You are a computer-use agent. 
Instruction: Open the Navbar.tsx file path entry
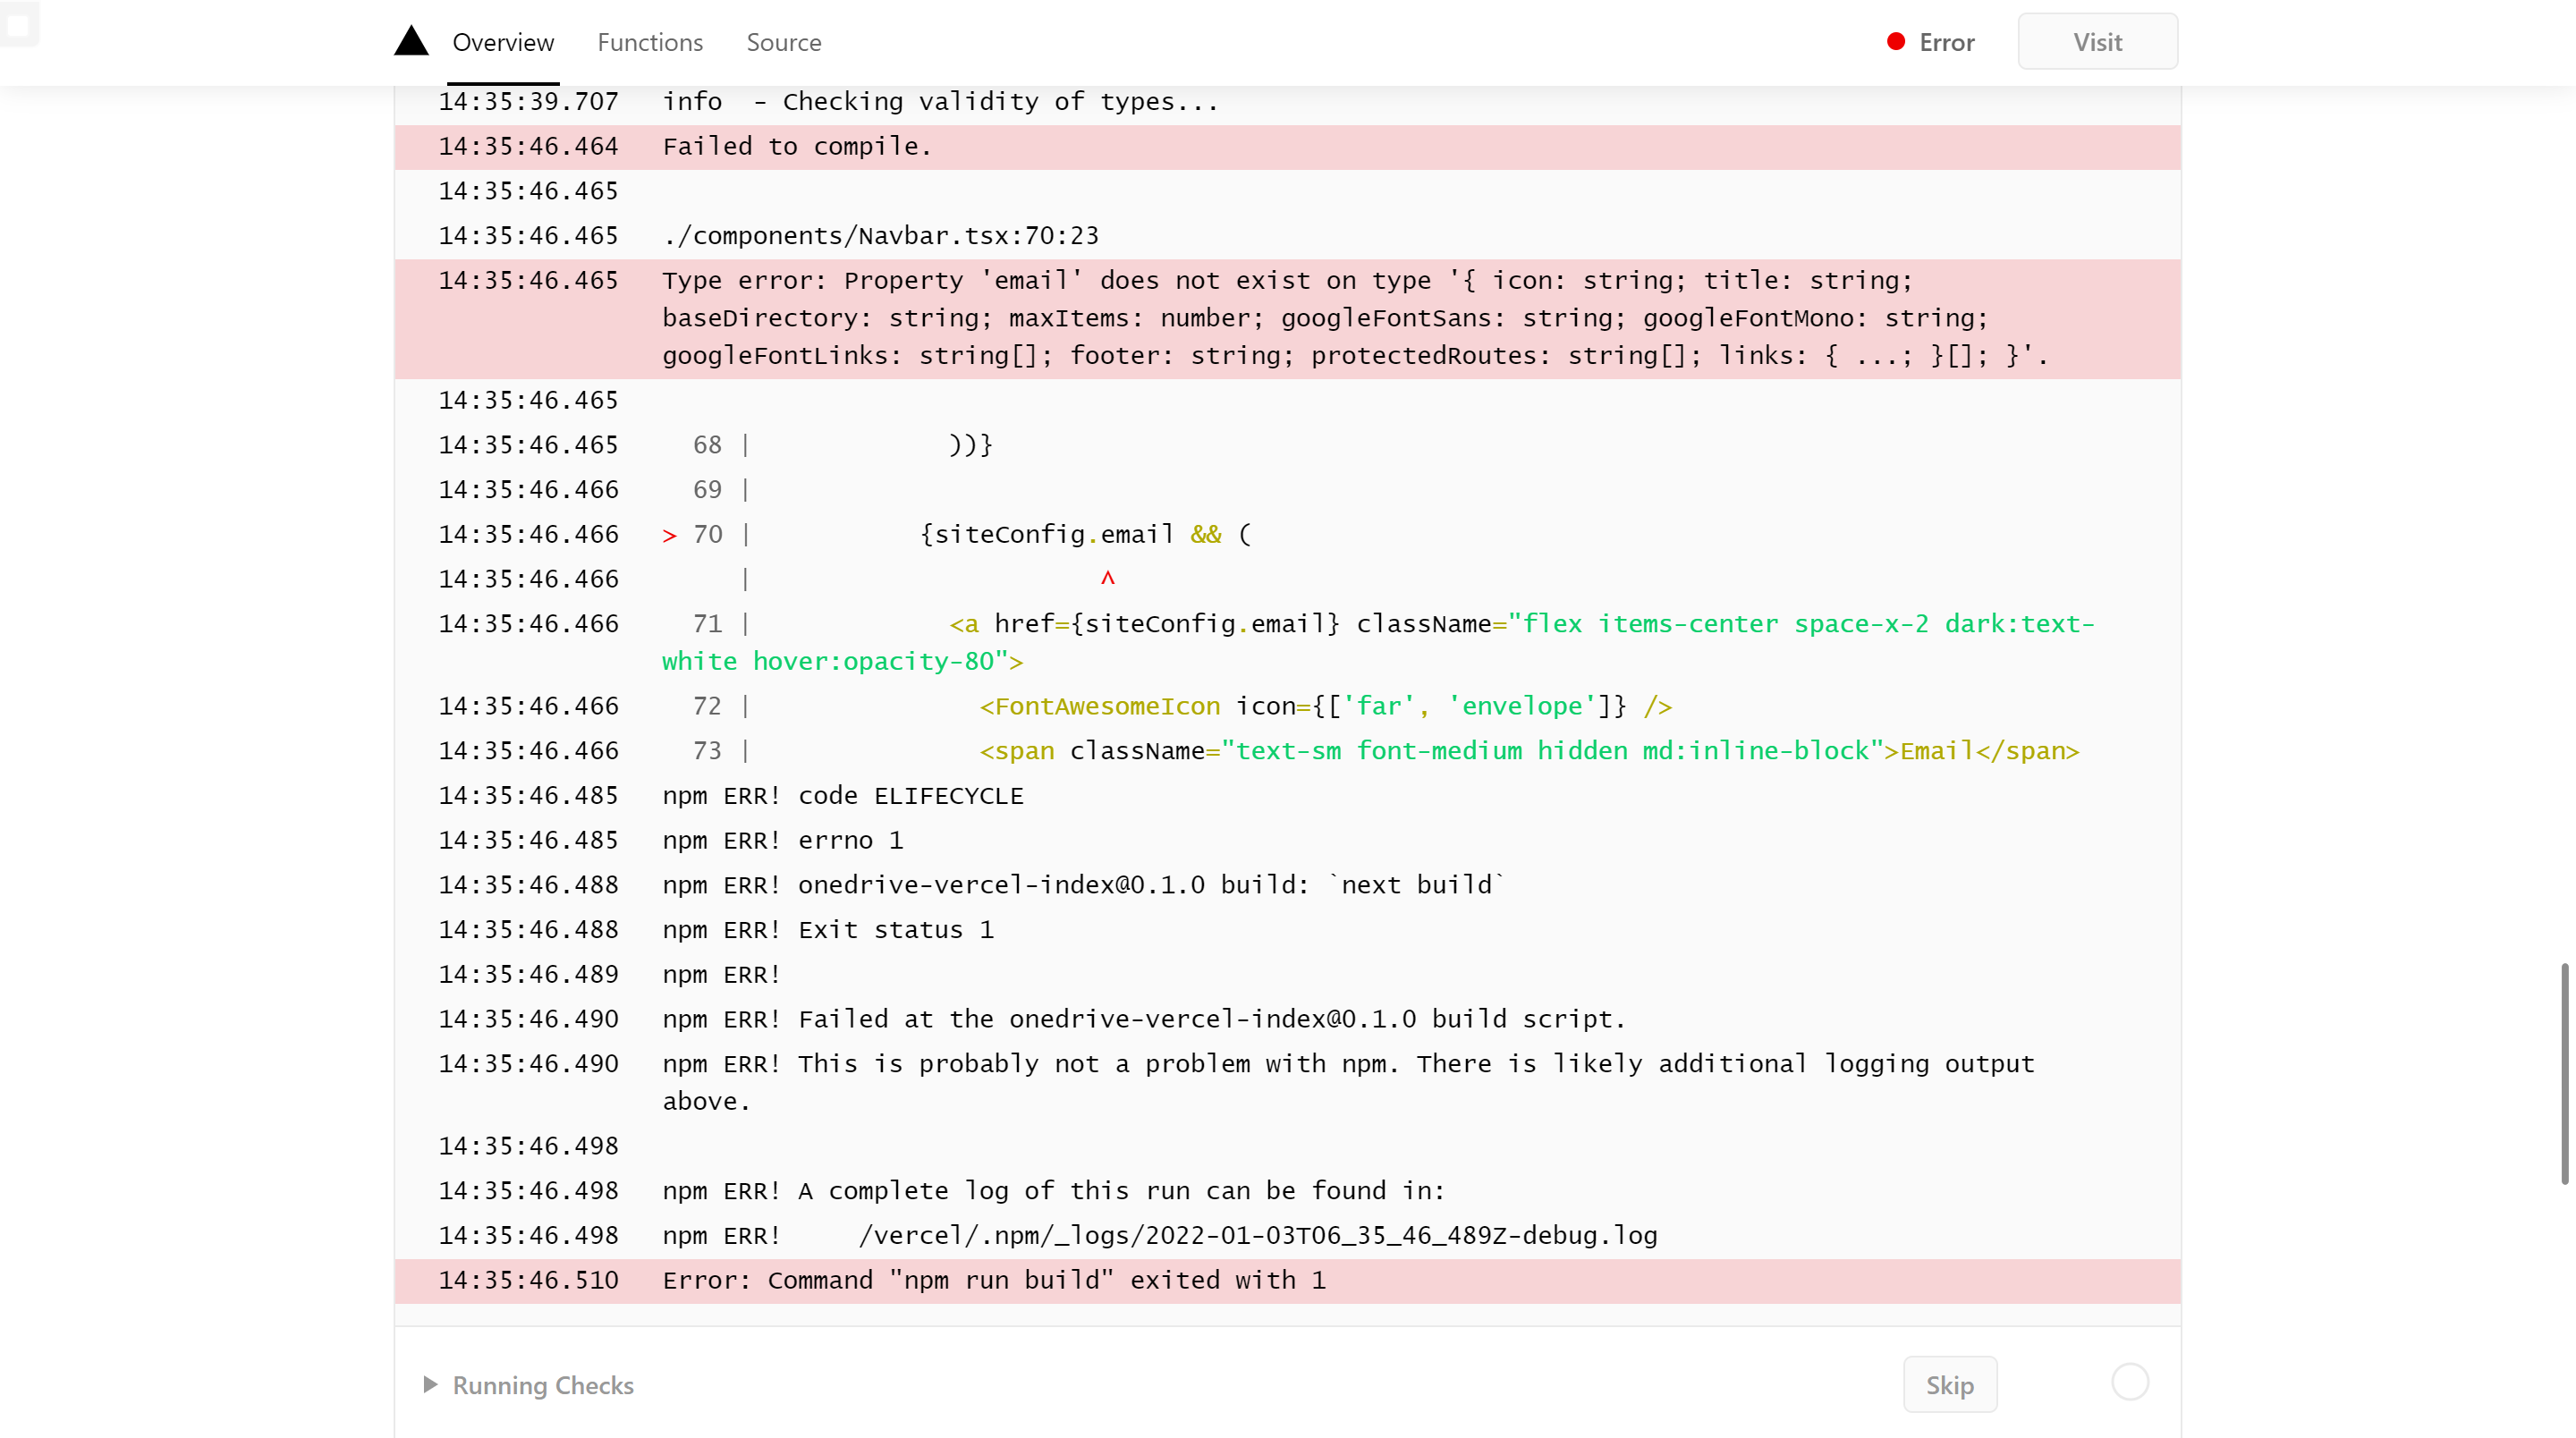[880, 235]
